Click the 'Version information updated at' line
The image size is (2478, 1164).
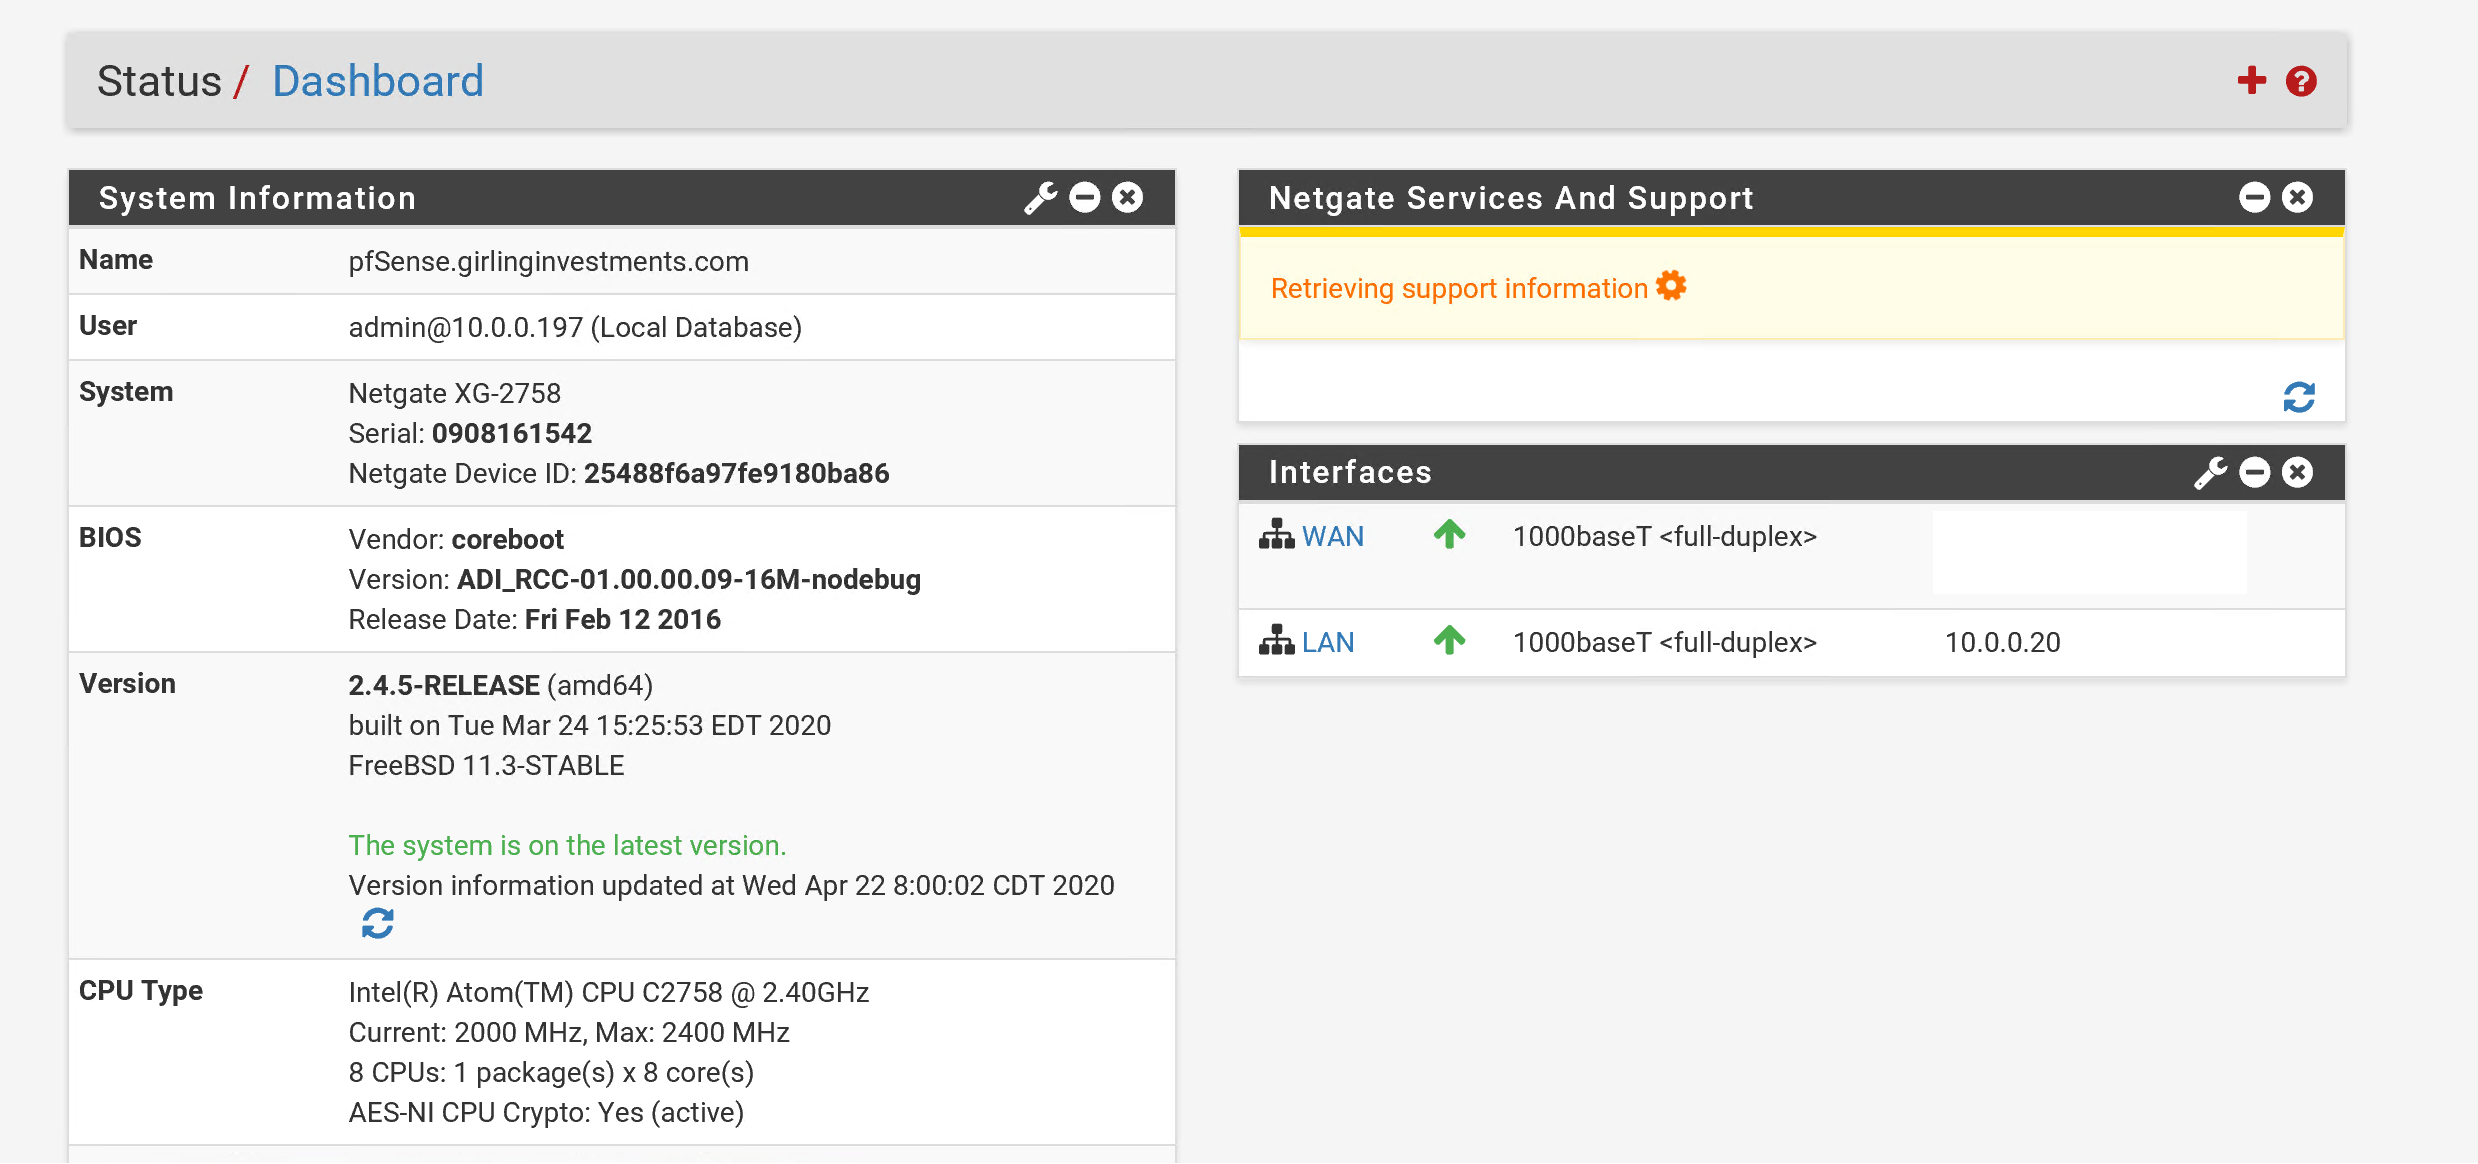point(731,885)
